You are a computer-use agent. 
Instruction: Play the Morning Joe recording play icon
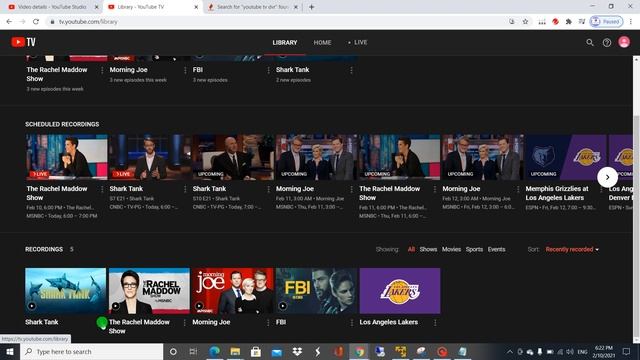[x=199, y=306]
